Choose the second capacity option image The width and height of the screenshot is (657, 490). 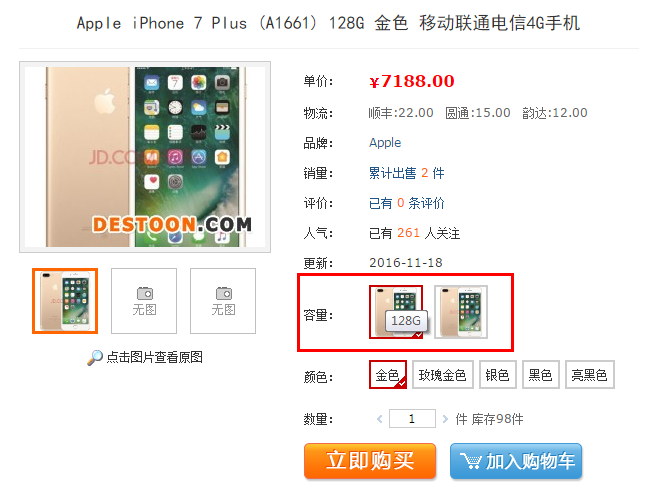tap(461, 312)
